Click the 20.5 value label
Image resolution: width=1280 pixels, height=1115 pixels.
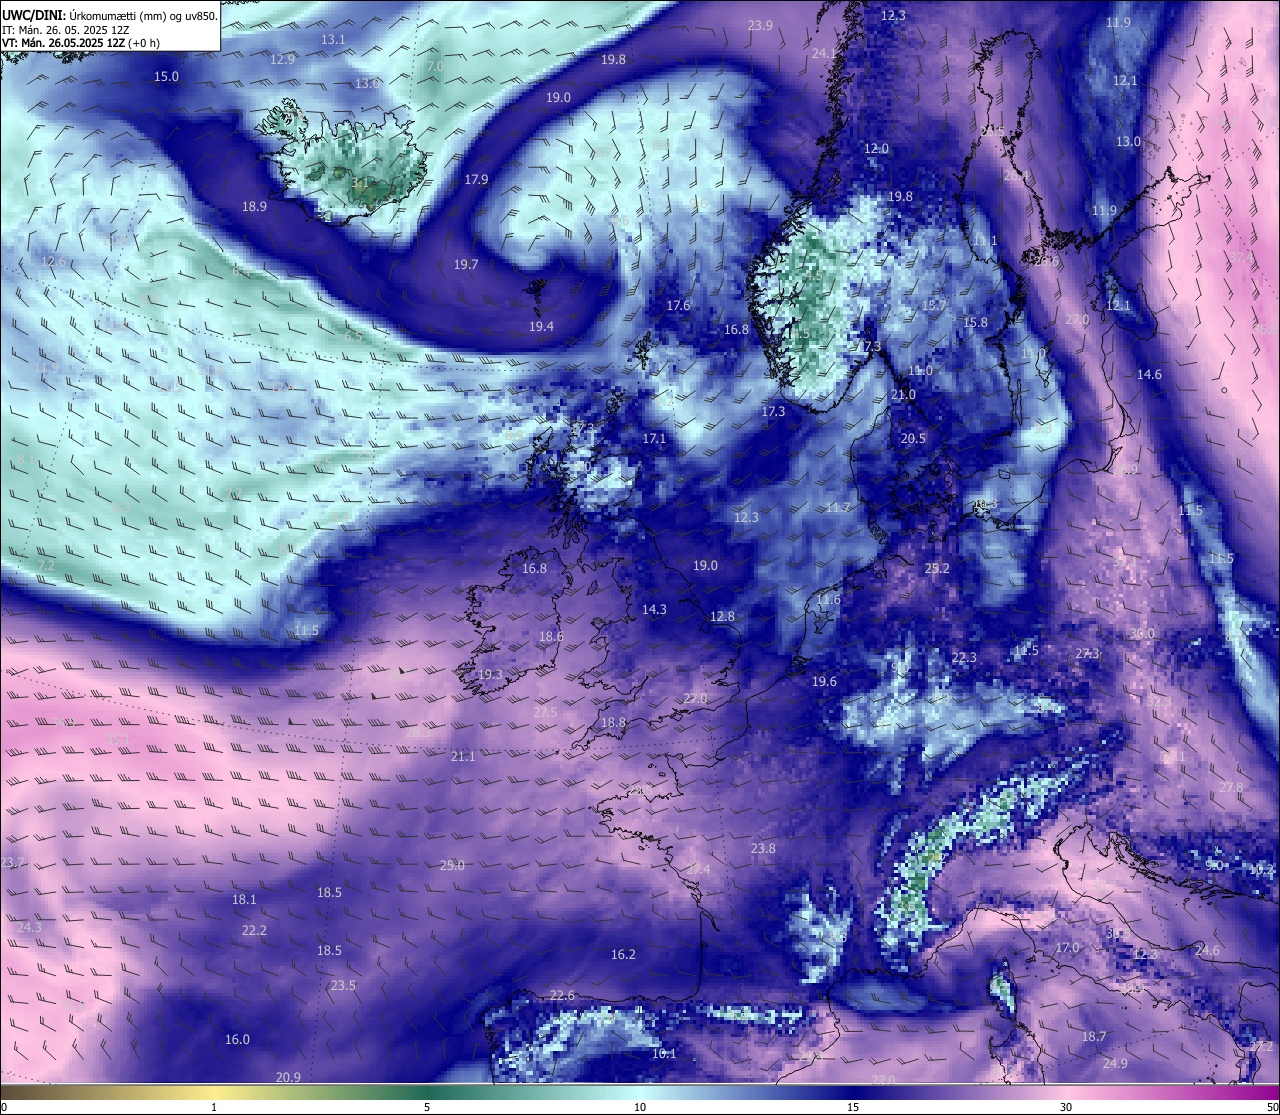913,439
